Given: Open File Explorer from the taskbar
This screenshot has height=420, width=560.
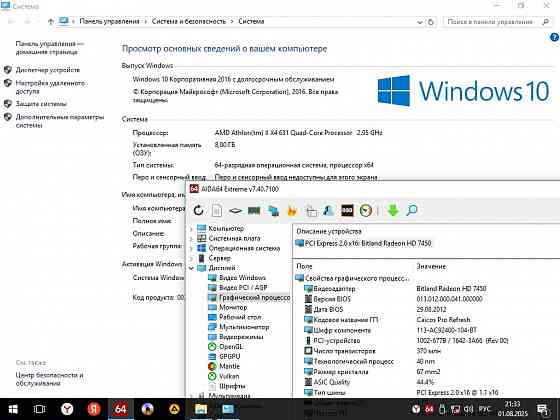Looking at the screenshot, I should tap(201, 409).
